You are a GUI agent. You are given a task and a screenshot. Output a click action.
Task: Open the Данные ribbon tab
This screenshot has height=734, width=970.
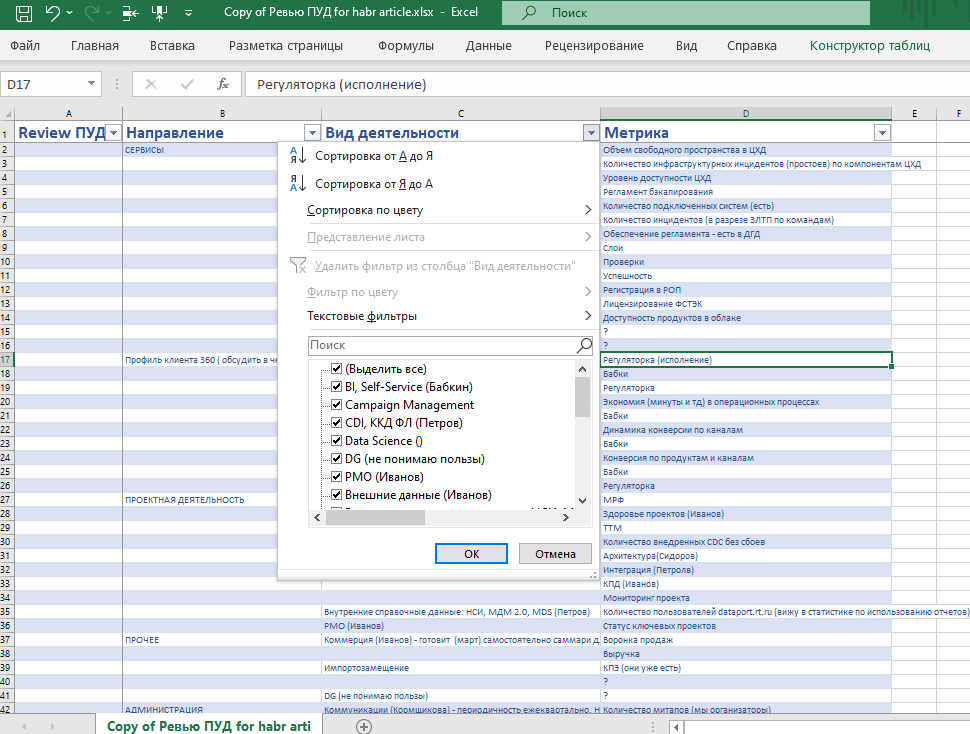489,46
